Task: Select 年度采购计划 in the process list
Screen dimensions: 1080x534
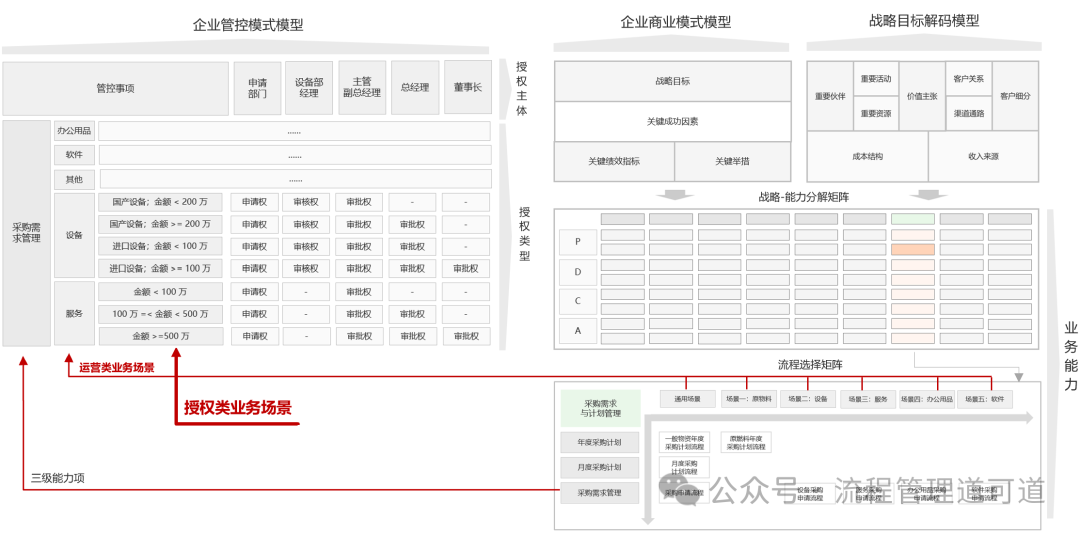Action: 599,442
